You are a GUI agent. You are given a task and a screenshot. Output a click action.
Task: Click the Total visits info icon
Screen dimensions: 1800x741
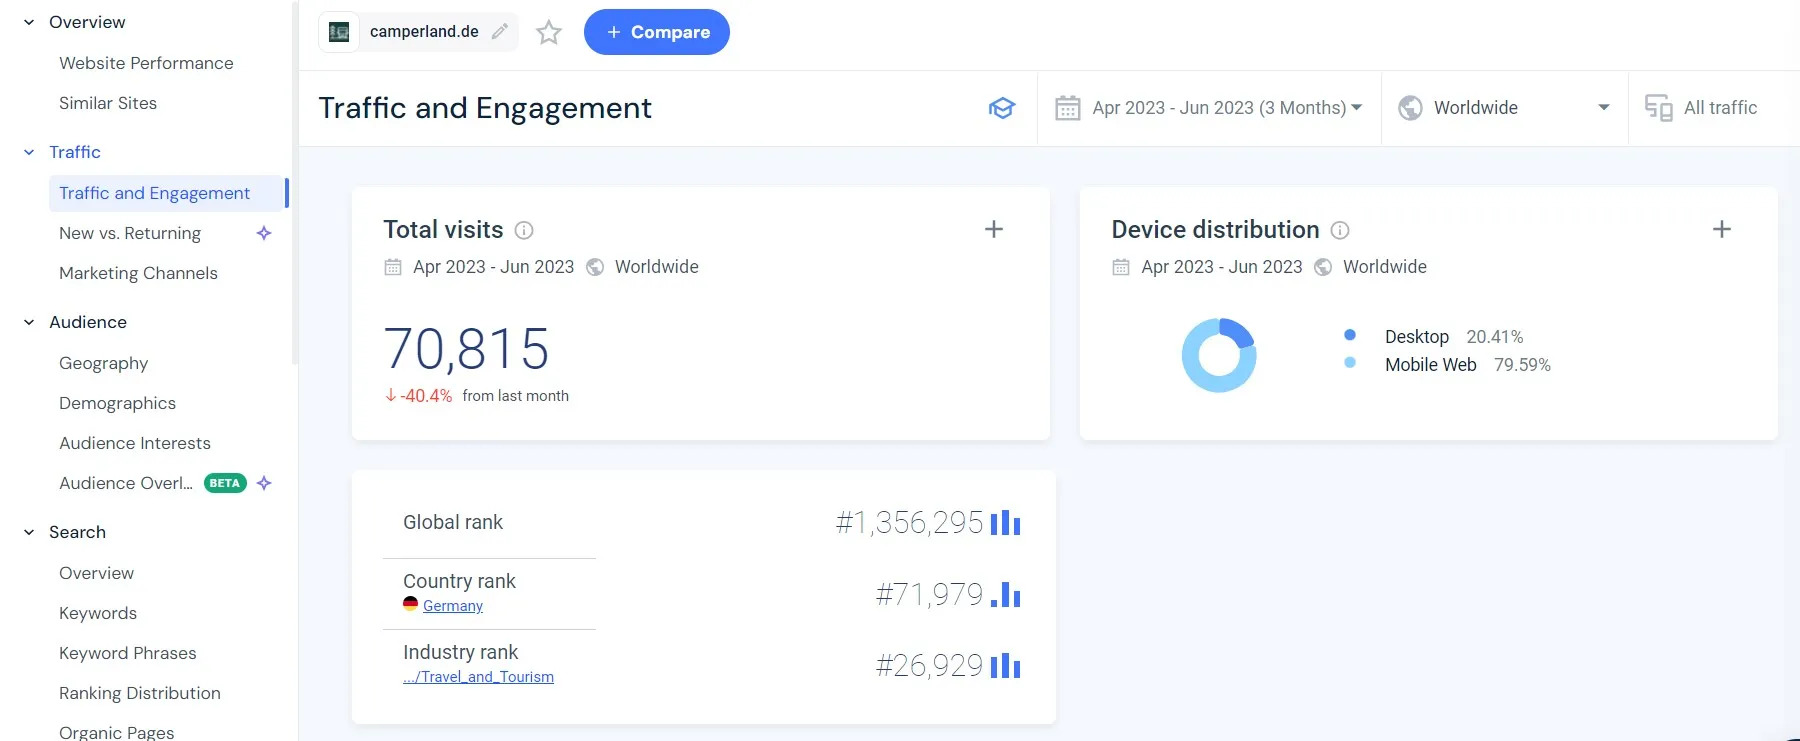(x=524, y=230)
